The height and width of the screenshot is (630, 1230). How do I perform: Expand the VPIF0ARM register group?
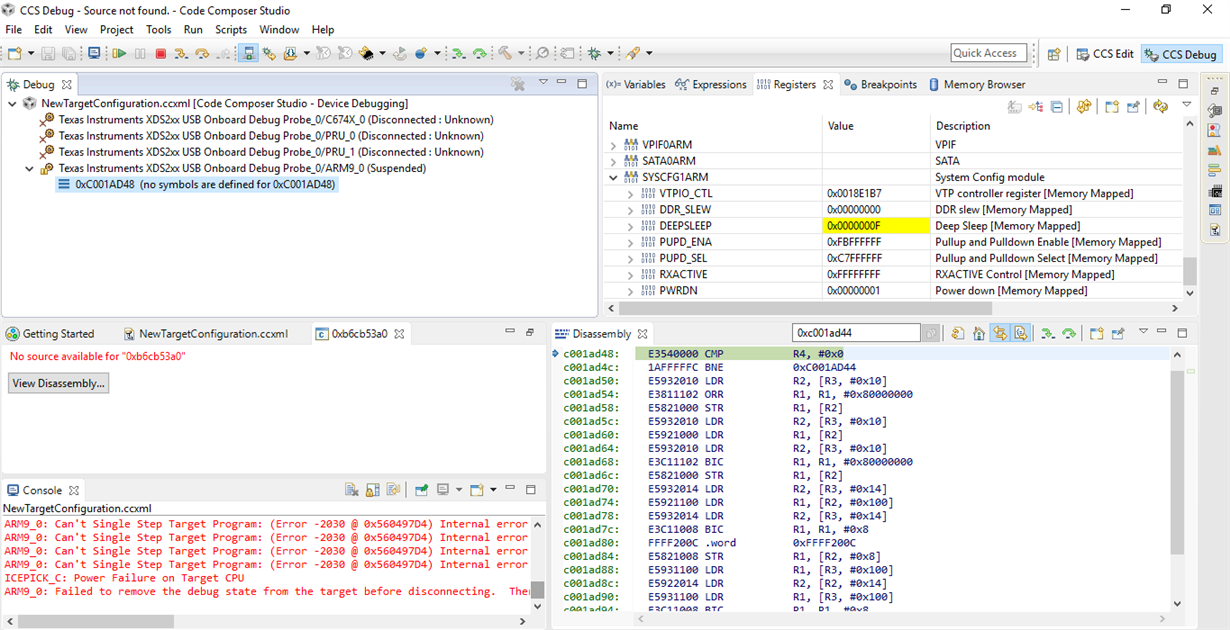[x=614, y=145]
